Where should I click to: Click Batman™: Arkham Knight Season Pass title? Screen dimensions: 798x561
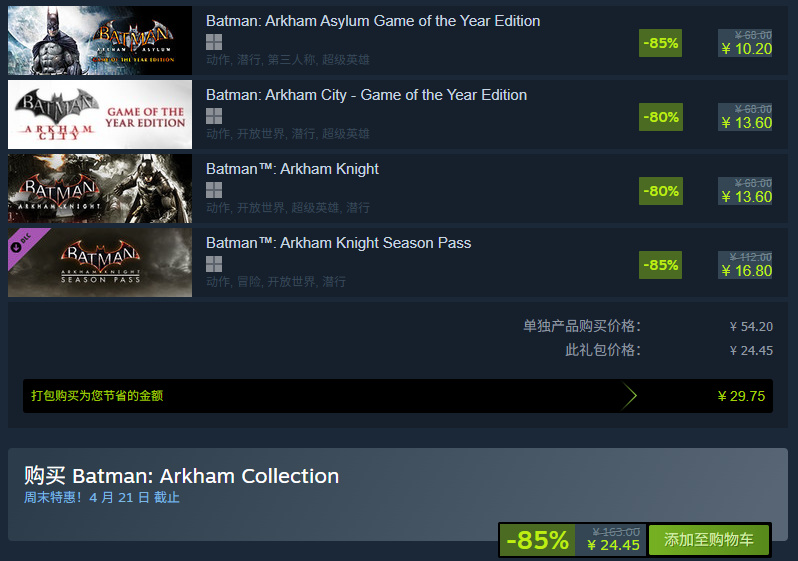pos(338,243)
